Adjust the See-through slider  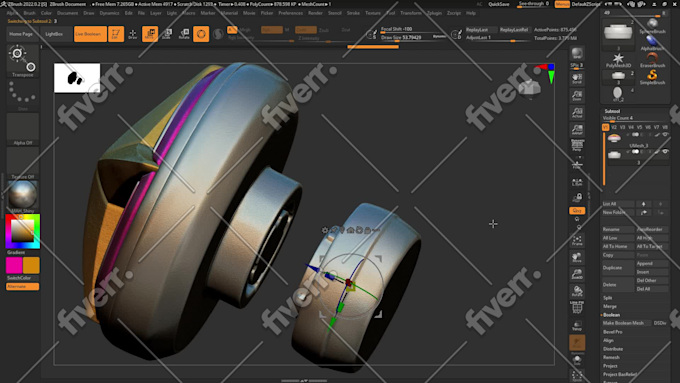[533, 4]
